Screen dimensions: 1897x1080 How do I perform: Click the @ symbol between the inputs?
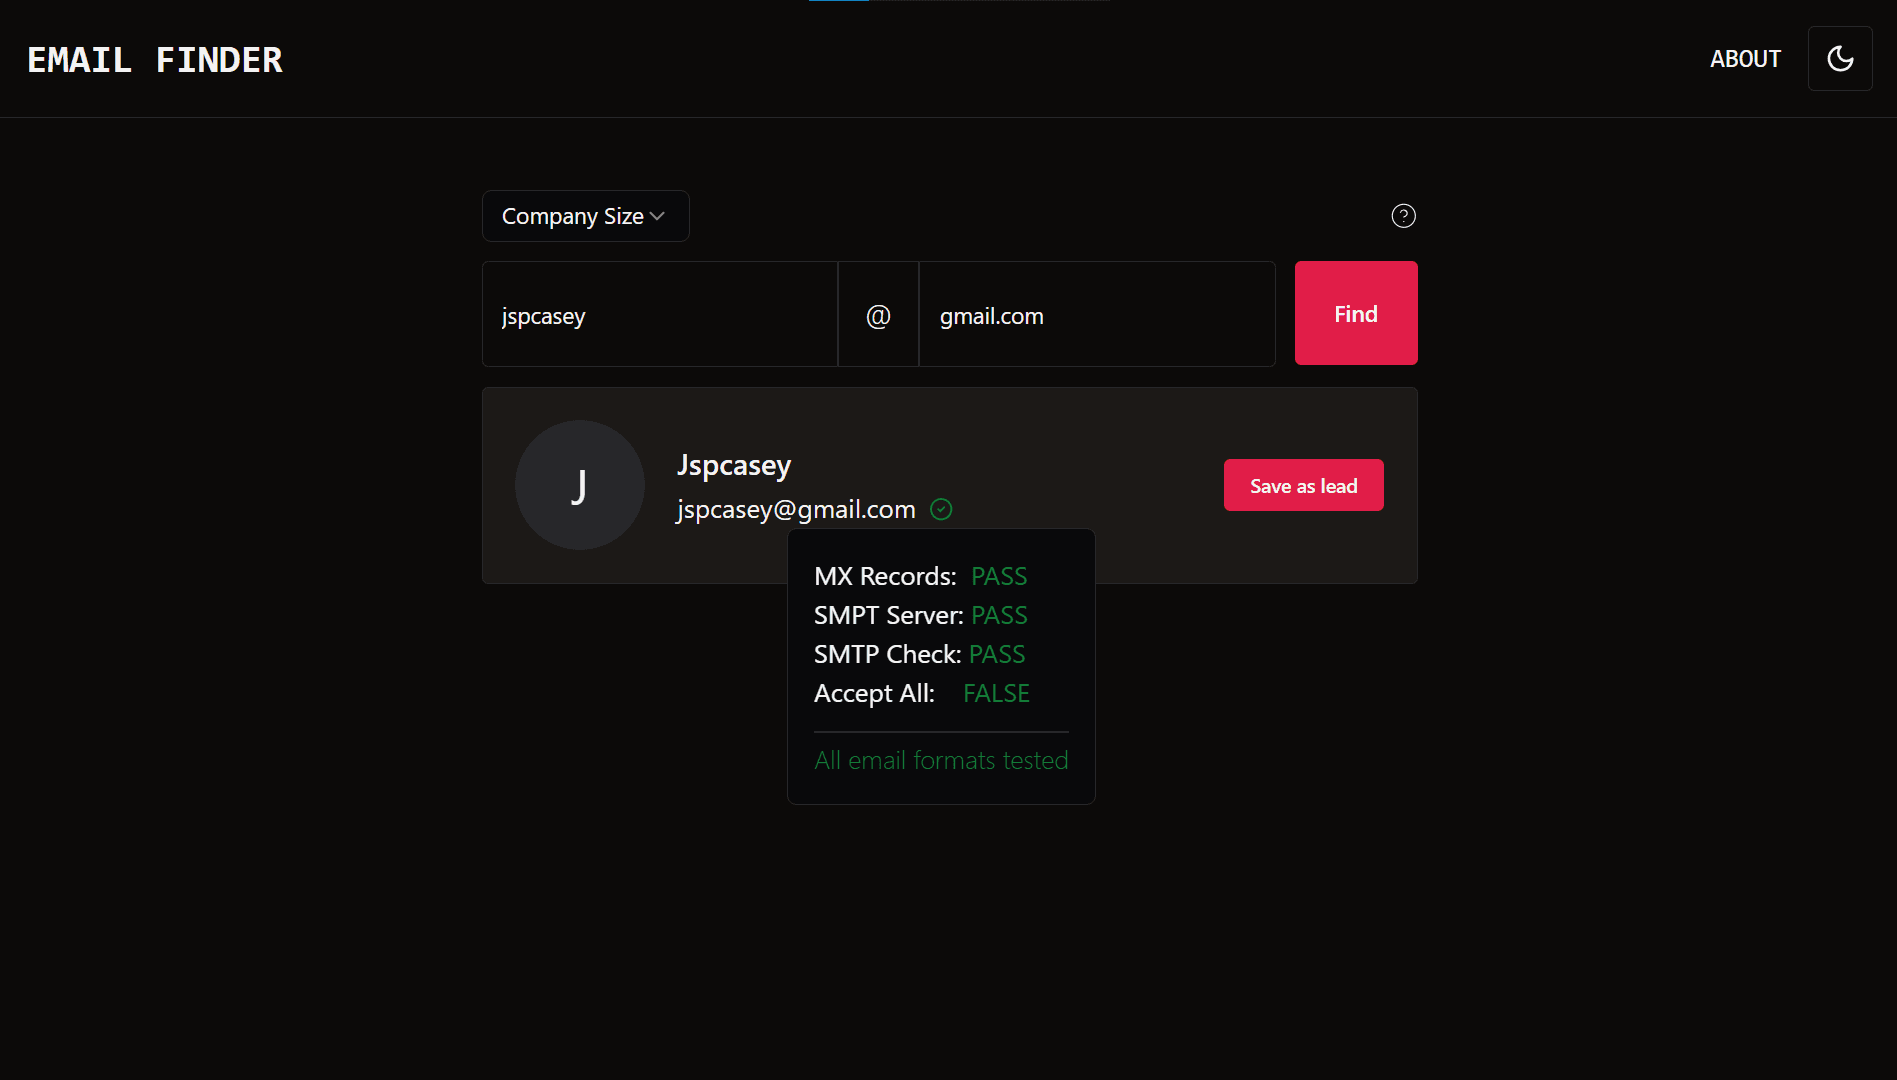pyautogui.click(x=878, y=316)
